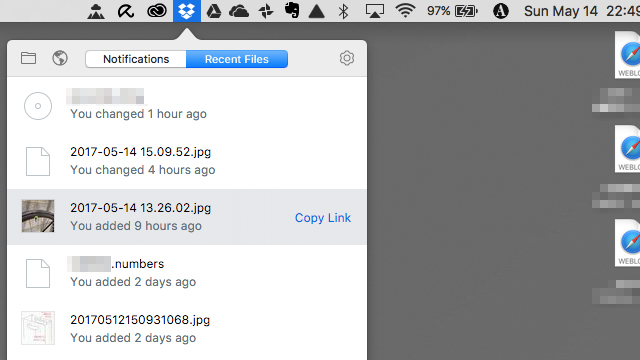Open Google Drive menu bar icon
The image size is (640, 360).
pyautogui.click(x=213, y=11)
